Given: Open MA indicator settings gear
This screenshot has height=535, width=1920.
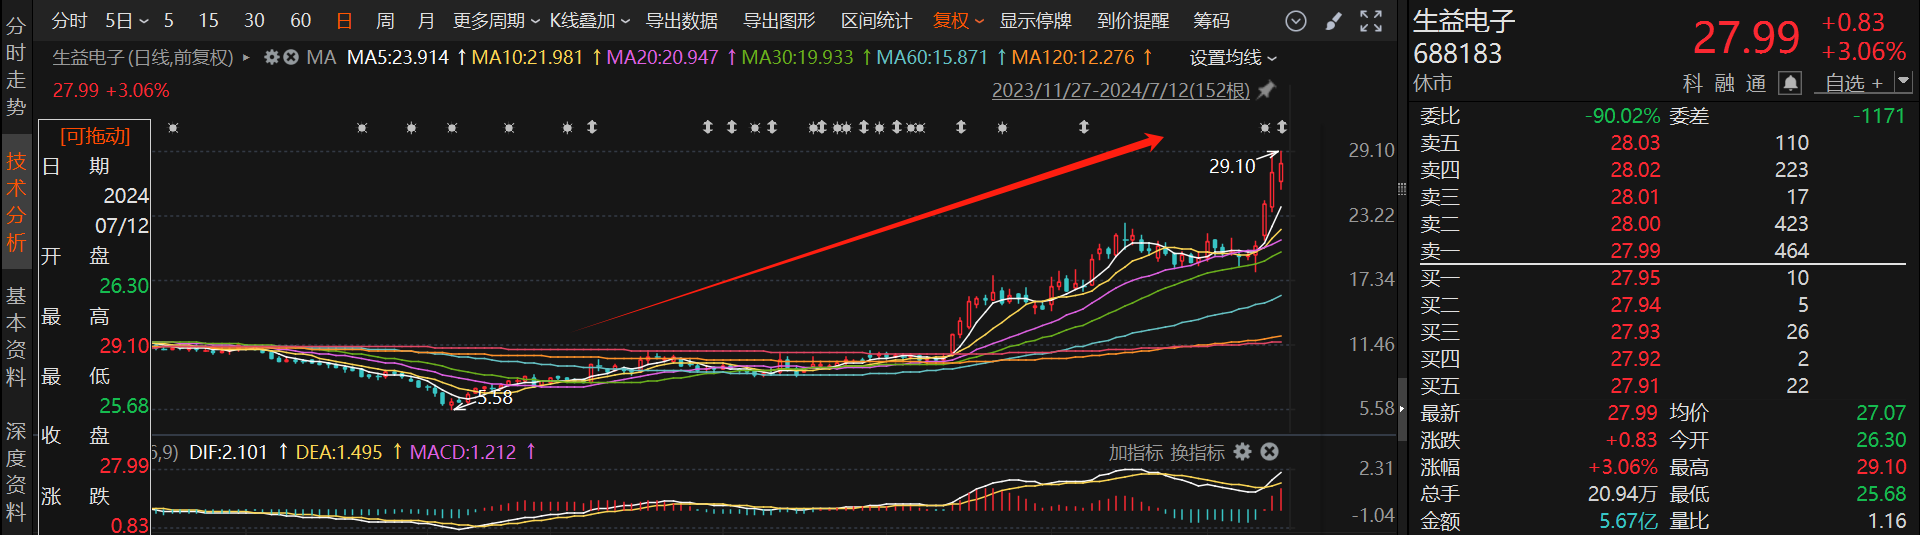Looking at the screenshot, I should (271, 58).
